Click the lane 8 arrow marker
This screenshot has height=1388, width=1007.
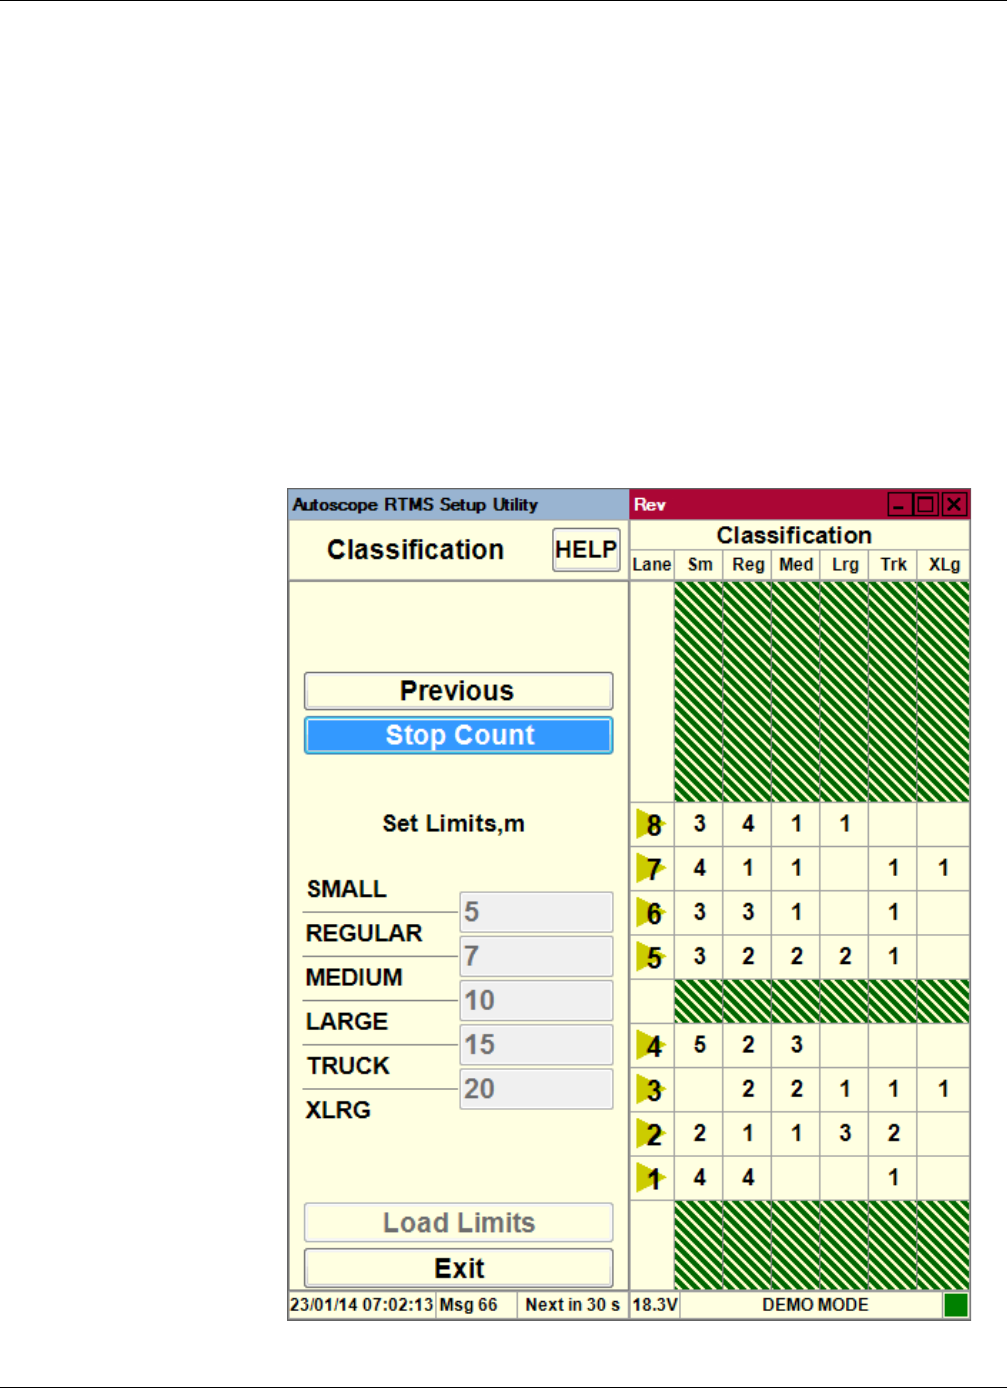pos(651,824)
